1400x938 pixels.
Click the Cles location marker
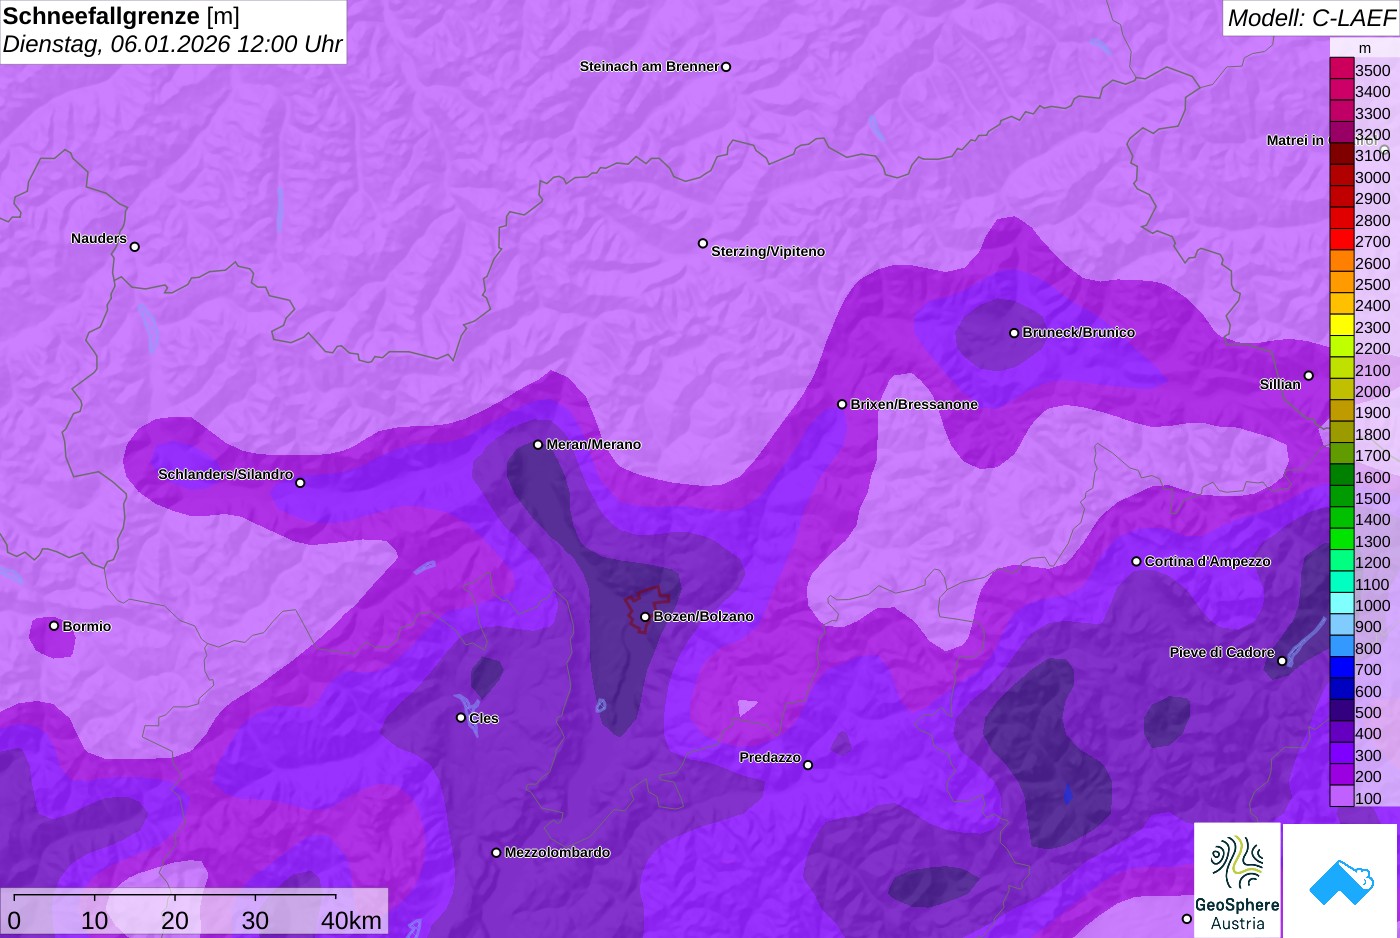pos(461,718)
